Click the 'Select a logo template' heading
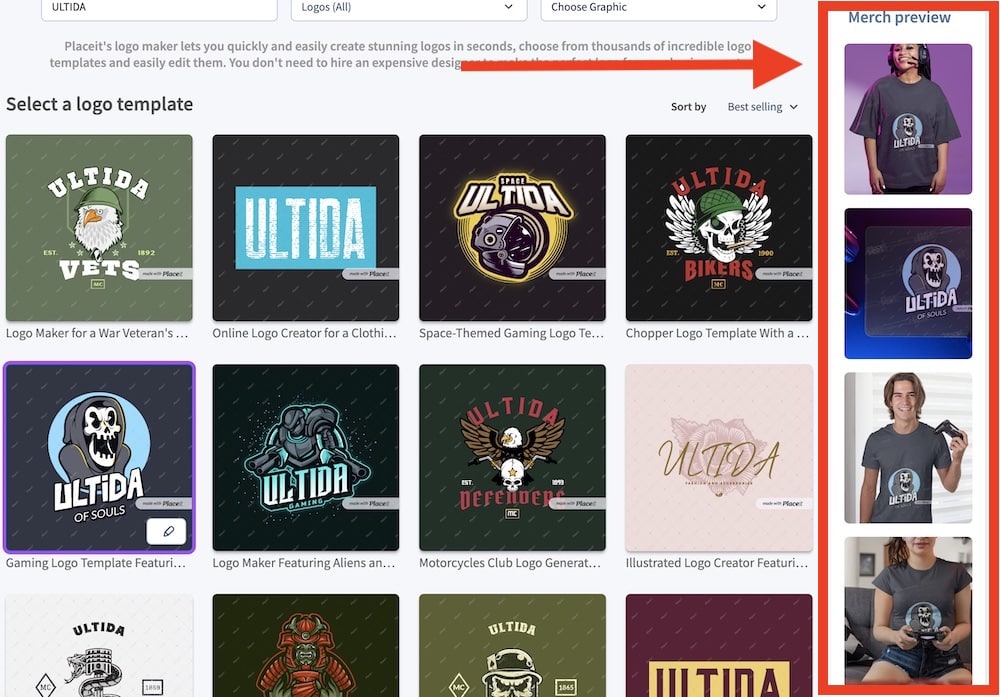Image resolution: width=1000 pixels, height=697 pixels. pyautogui.click(x=99, y=104)
